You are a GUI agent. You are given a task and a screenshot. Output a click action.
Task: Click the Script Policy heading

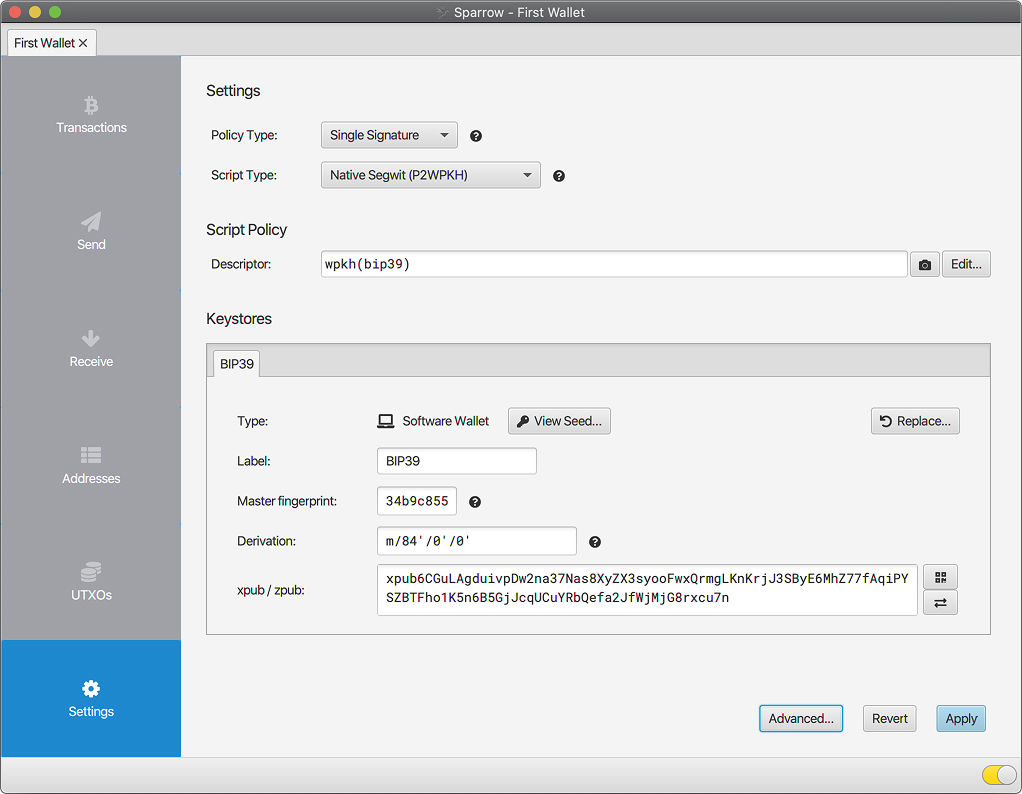point(246,229)
